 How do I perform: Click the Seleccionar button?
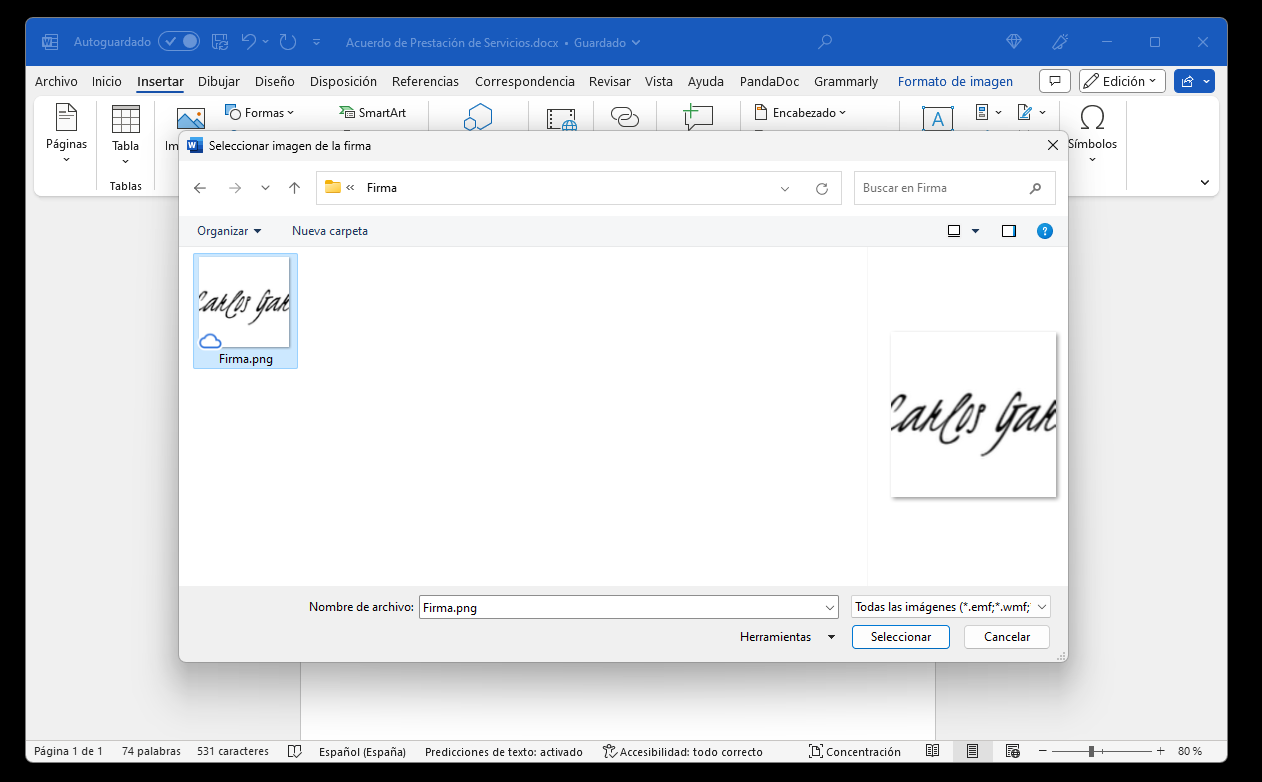coord(901,637)
